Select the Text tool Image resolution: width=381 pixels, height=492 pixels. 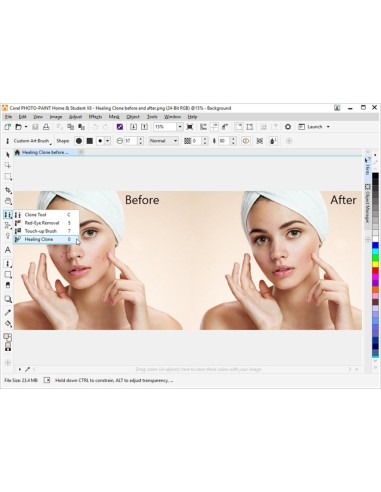(x=8, y=250)
